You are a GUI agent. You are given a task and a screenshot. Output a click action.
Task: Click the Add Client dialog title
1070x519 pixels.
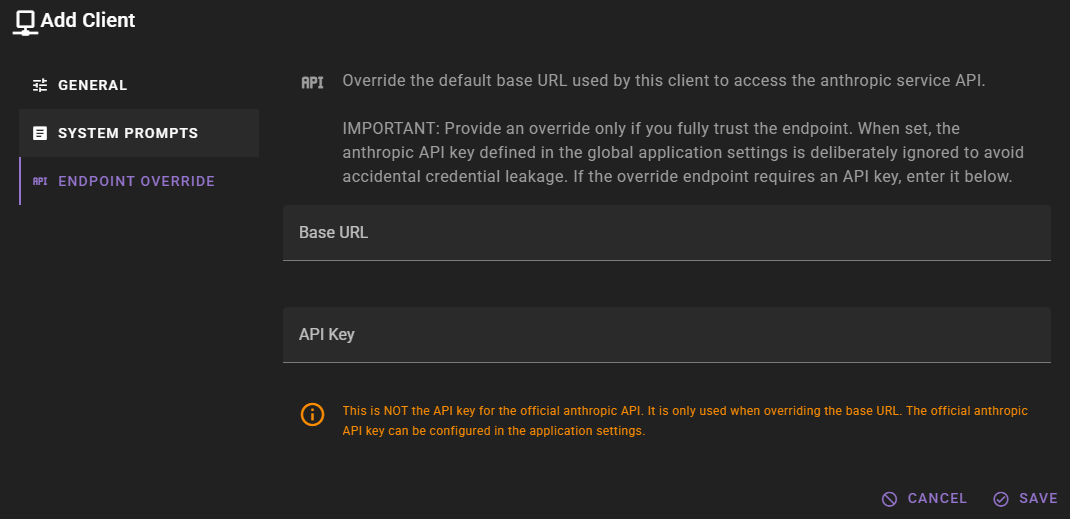[87, 20]
